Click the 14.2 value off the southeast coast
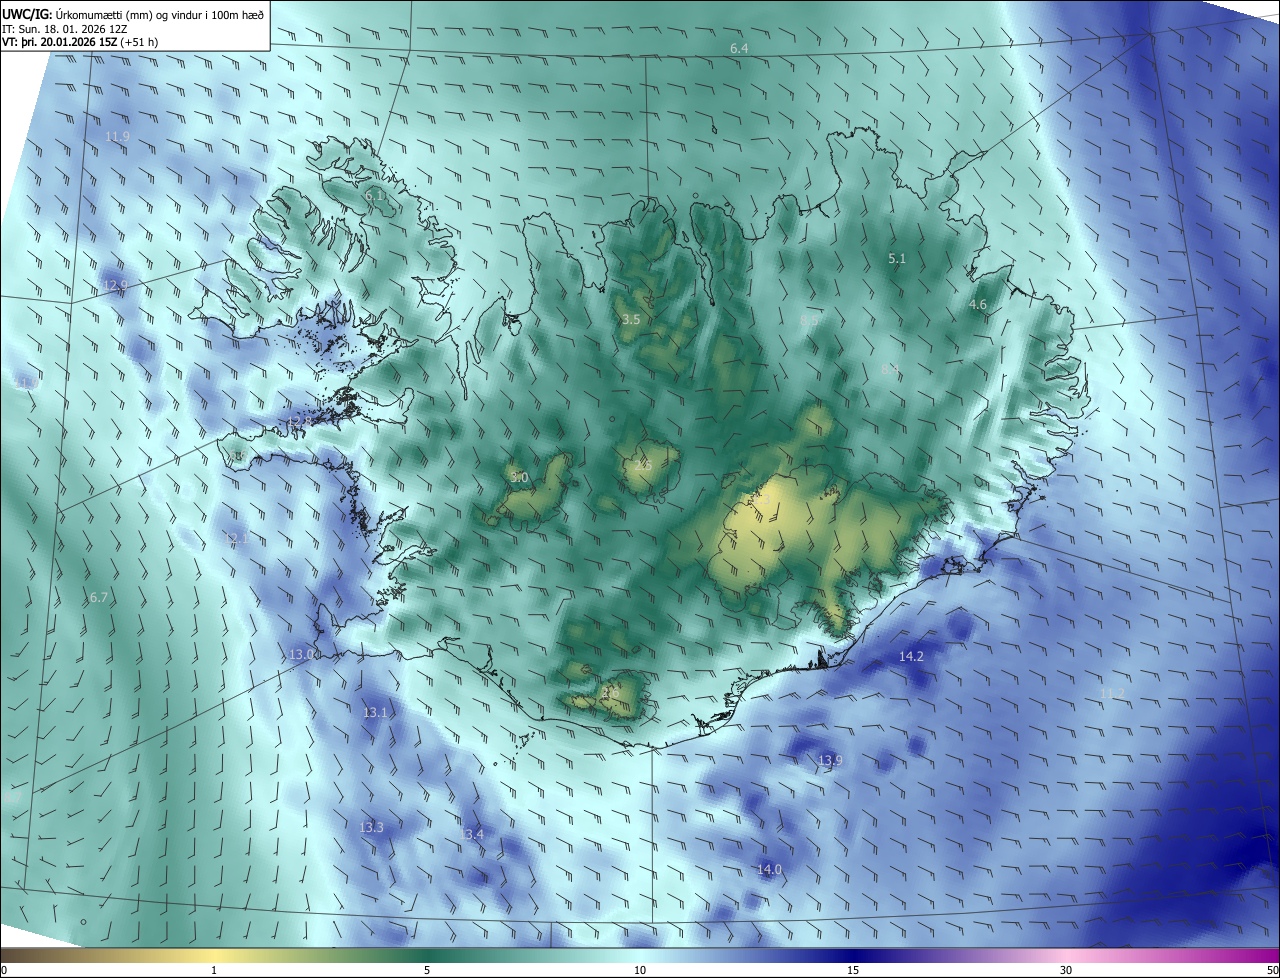This screenshot has width=1280, height=978. 911,657
